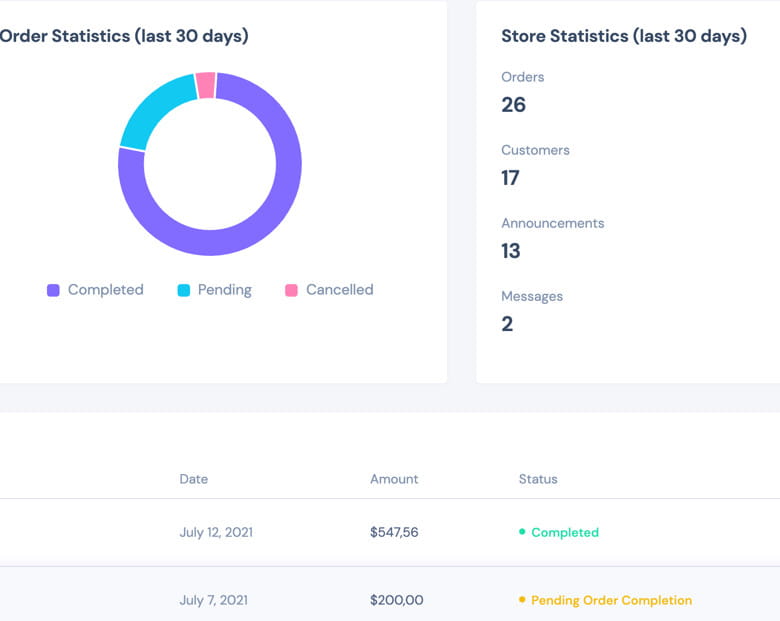Sort by the Status column header
Viewport: 780px width, 621px height.
(x=538, y=479)
